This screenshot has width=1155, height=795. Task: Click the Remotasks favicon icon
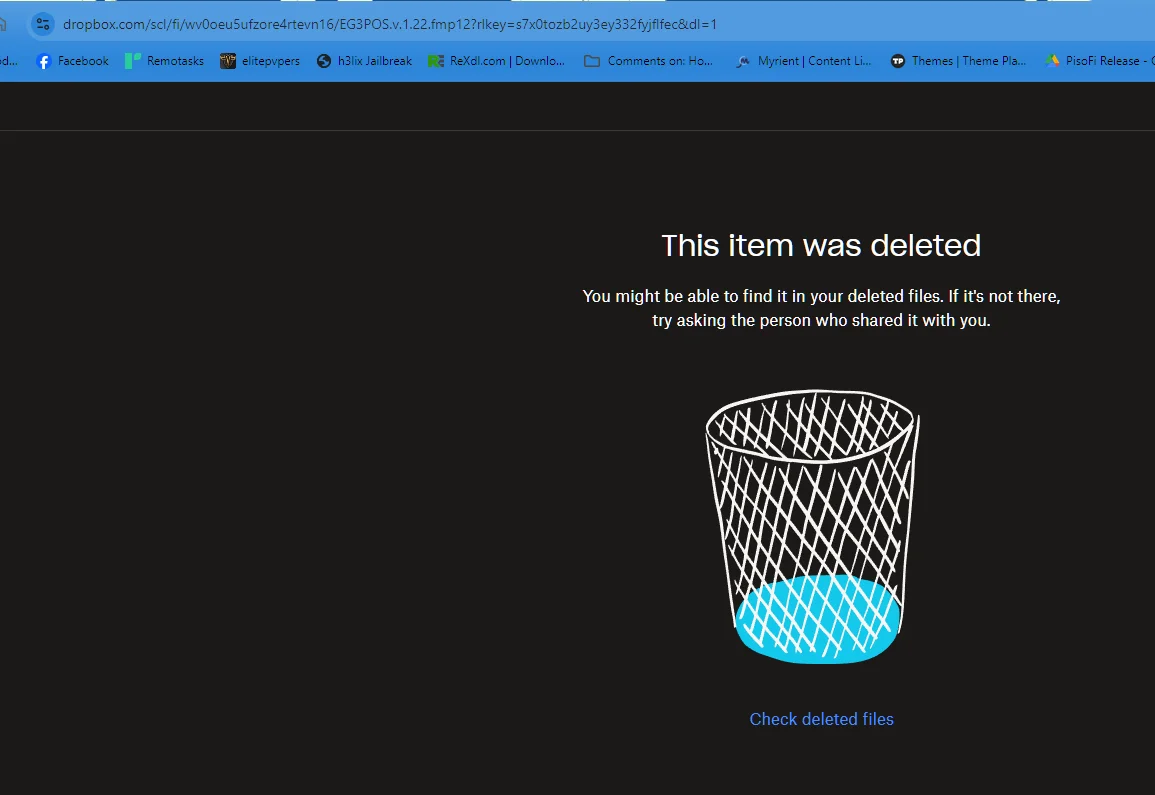pos(133,61)
